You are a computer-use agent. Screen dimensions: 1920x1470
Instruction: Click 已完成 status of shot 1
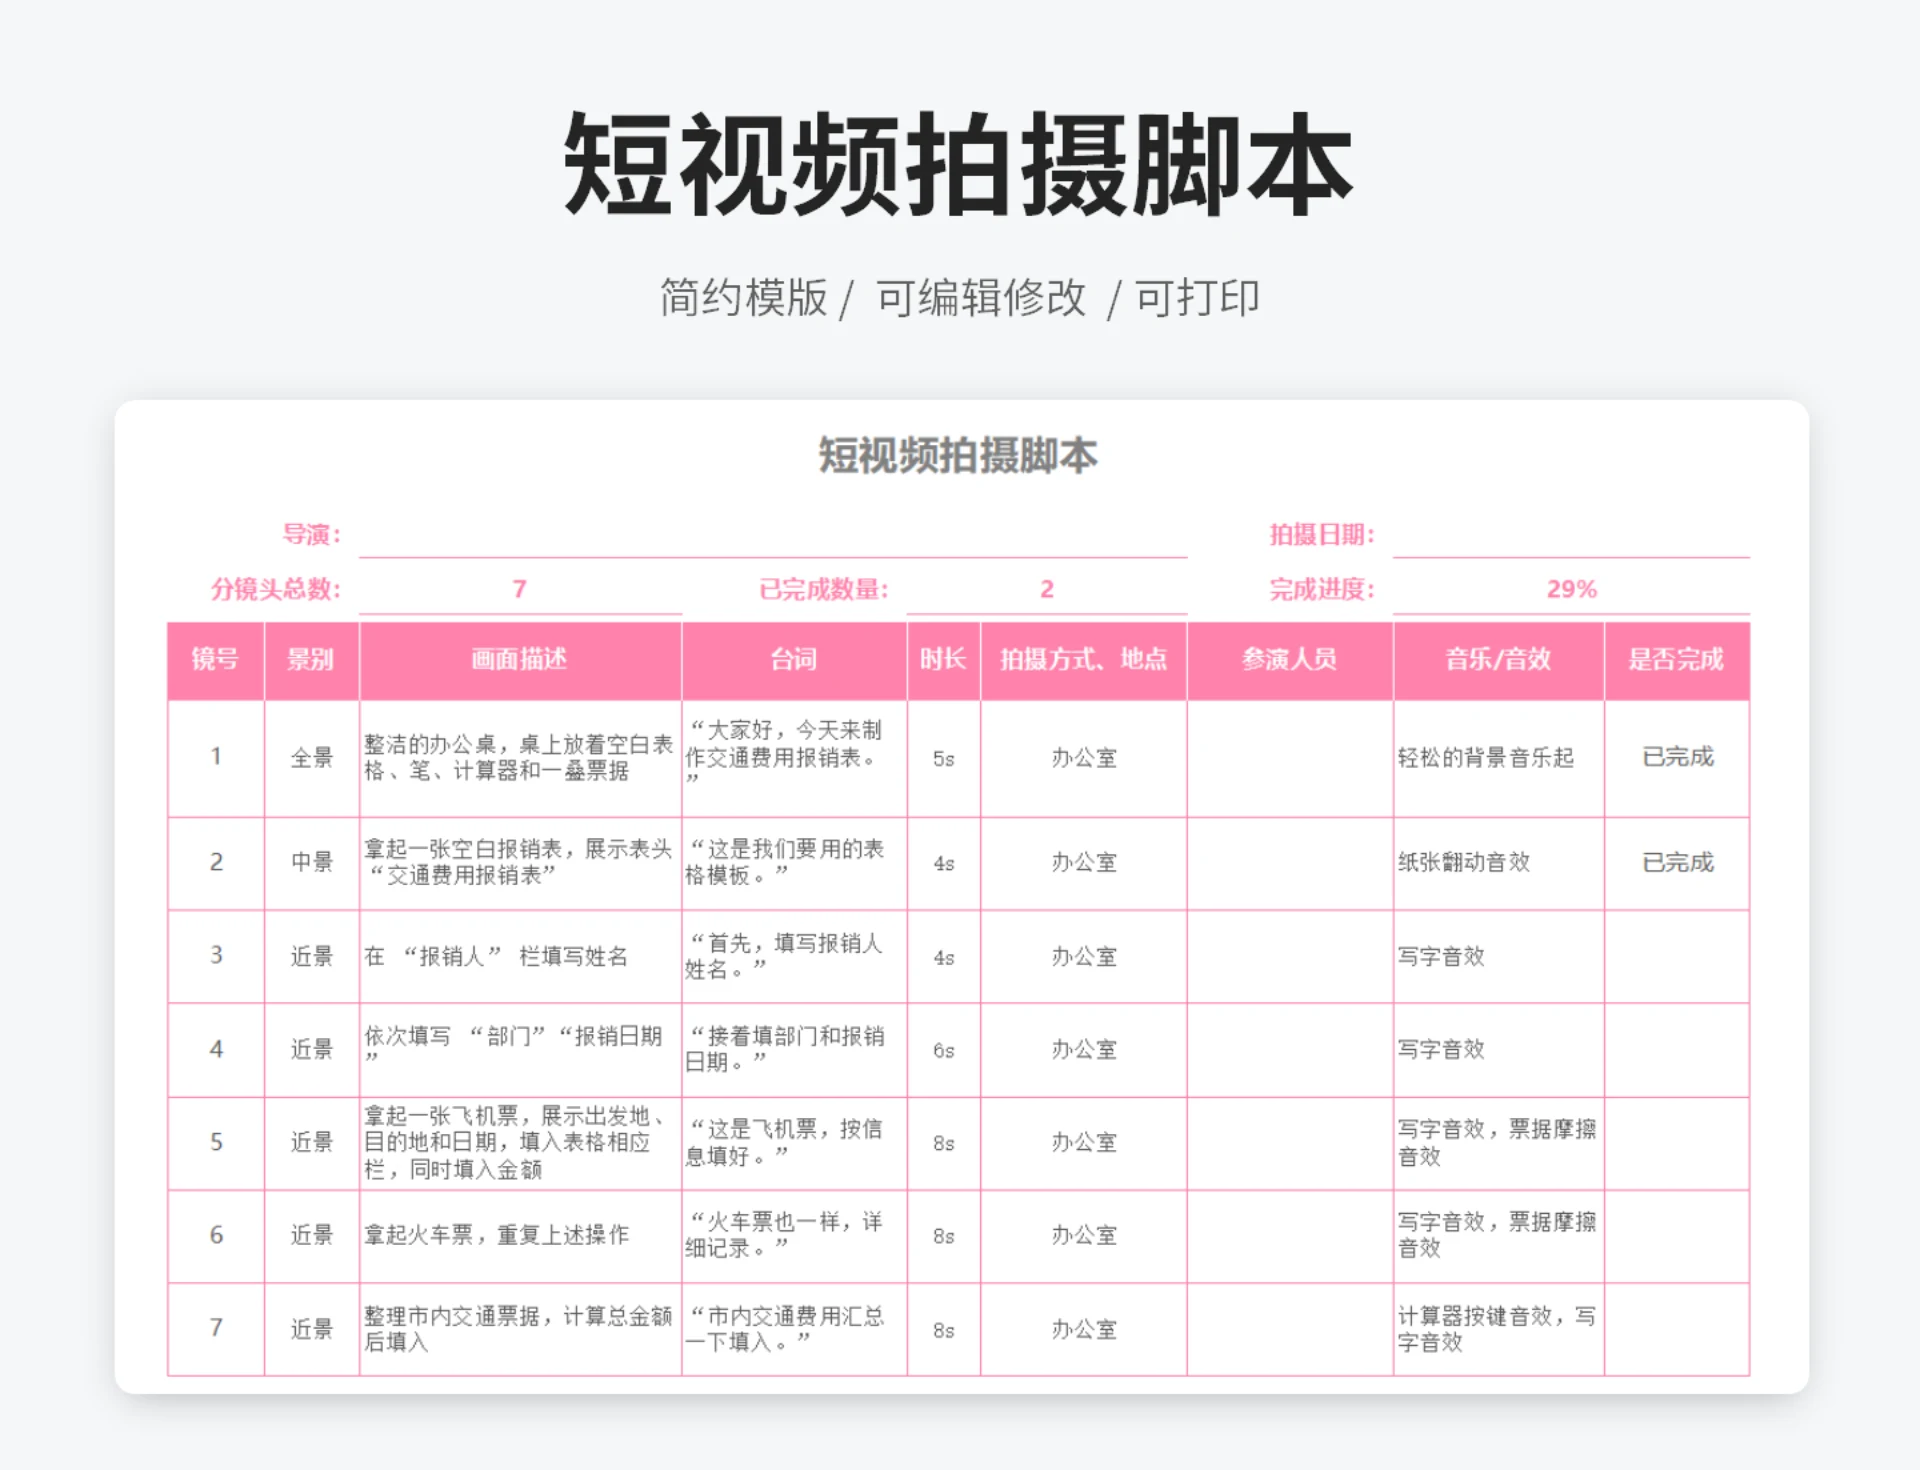(x=1679, y=758)
